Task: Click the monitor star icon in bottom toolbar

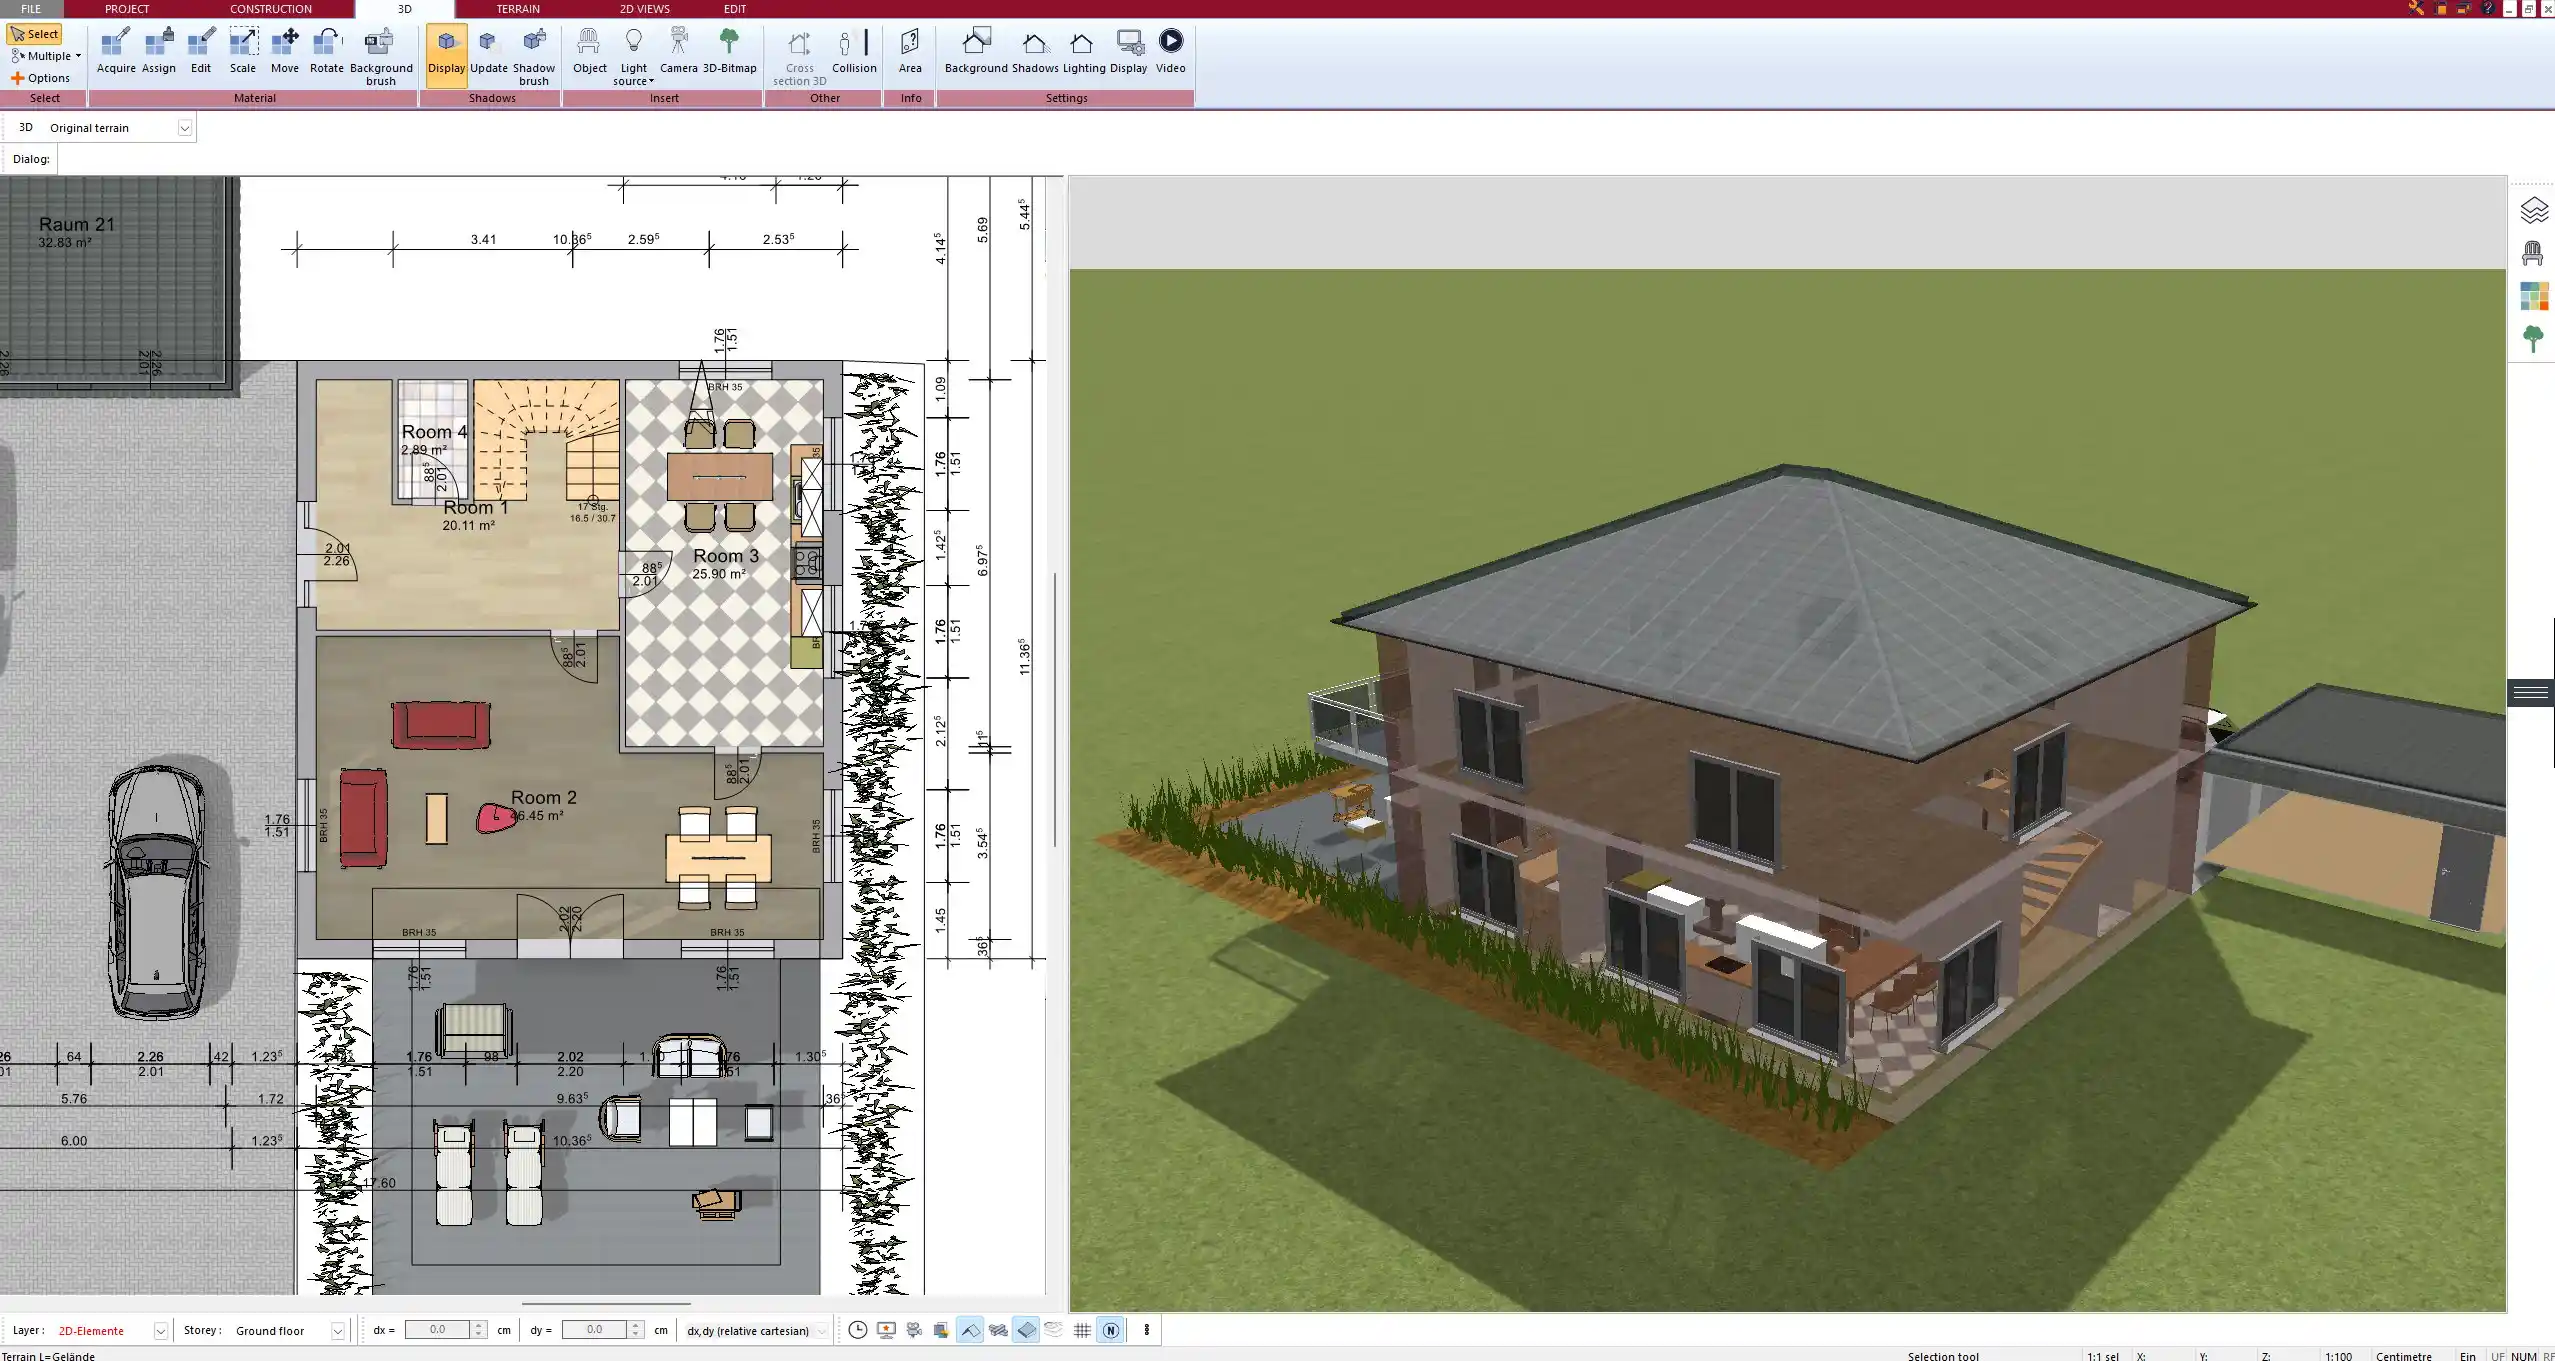Action: click(x=886, y=1330)
